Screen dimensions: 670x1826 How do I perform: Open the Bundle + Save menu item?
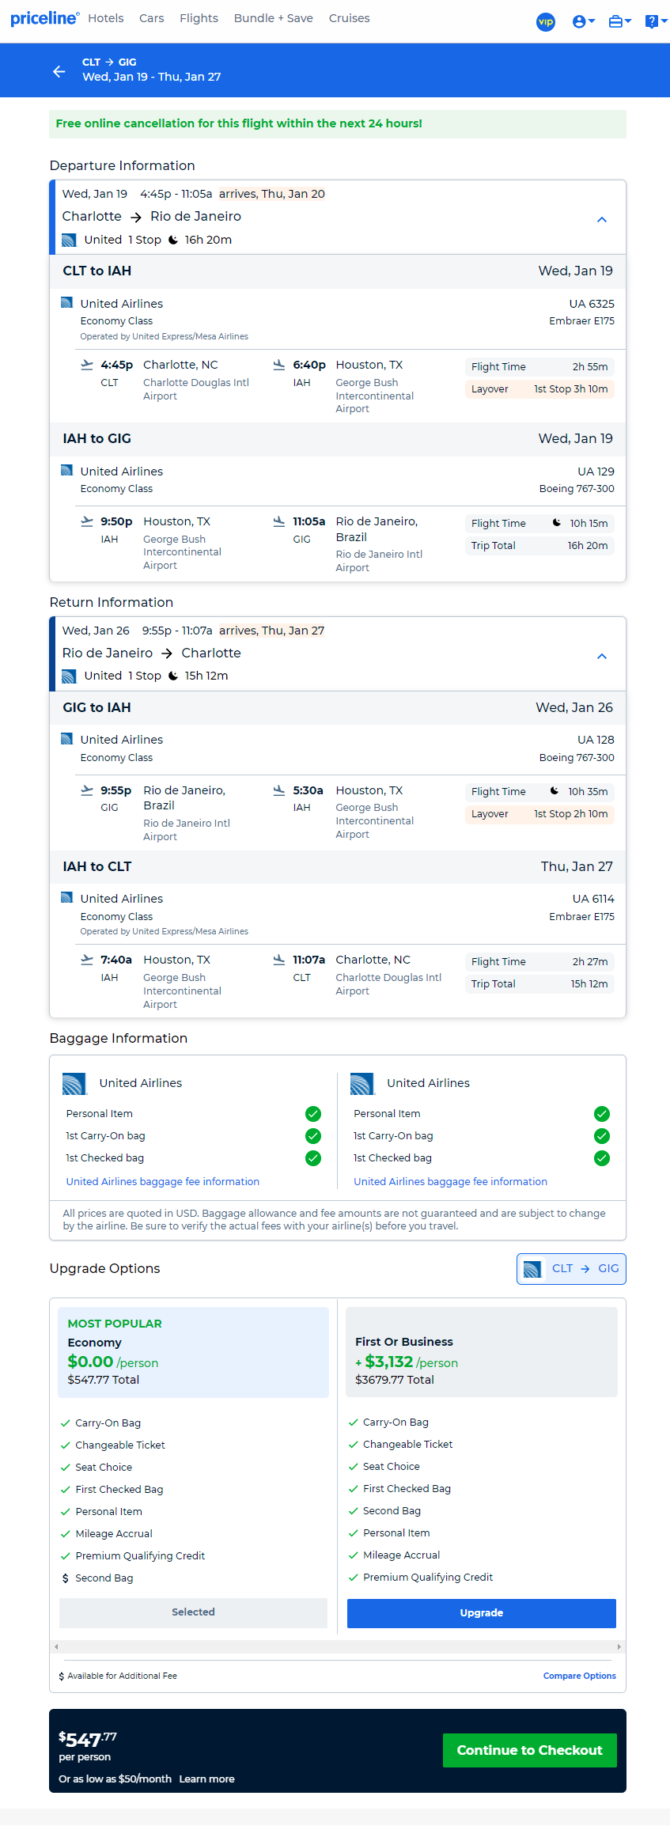pyautogui.click(x=273, y=18)
